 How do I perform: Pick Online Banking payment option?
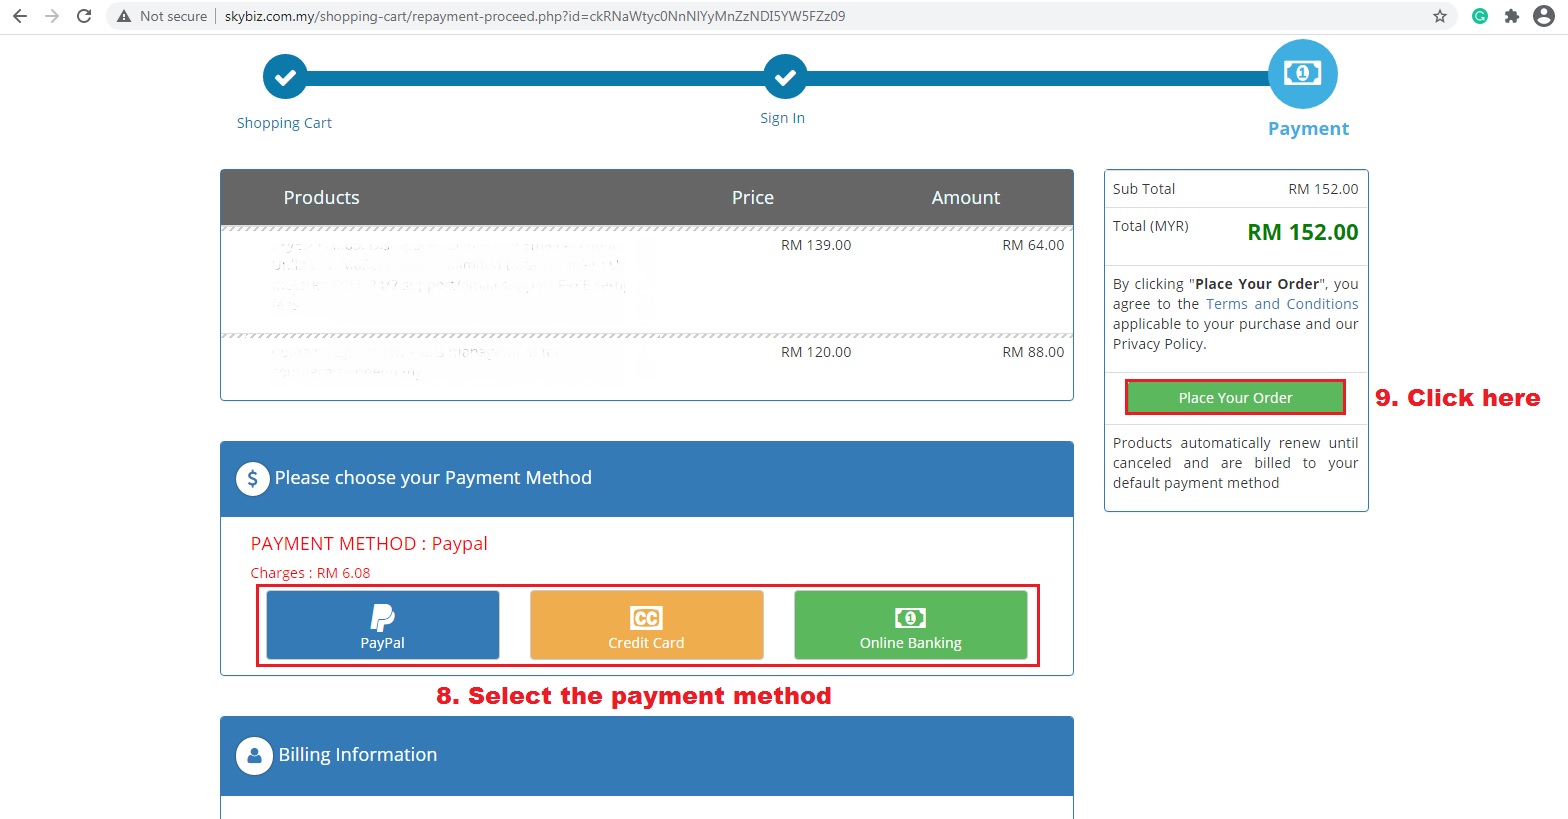click(x=910, y=625)
